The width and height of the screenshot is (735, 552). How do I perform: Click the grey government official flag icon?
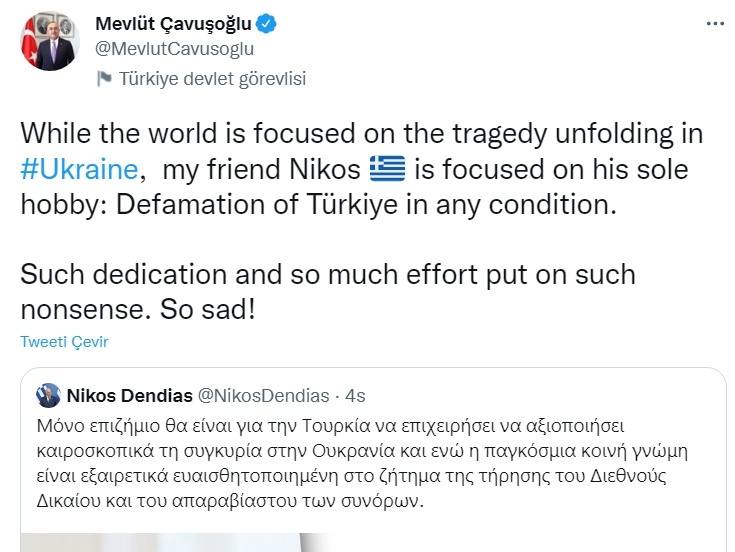click(103, 79)
